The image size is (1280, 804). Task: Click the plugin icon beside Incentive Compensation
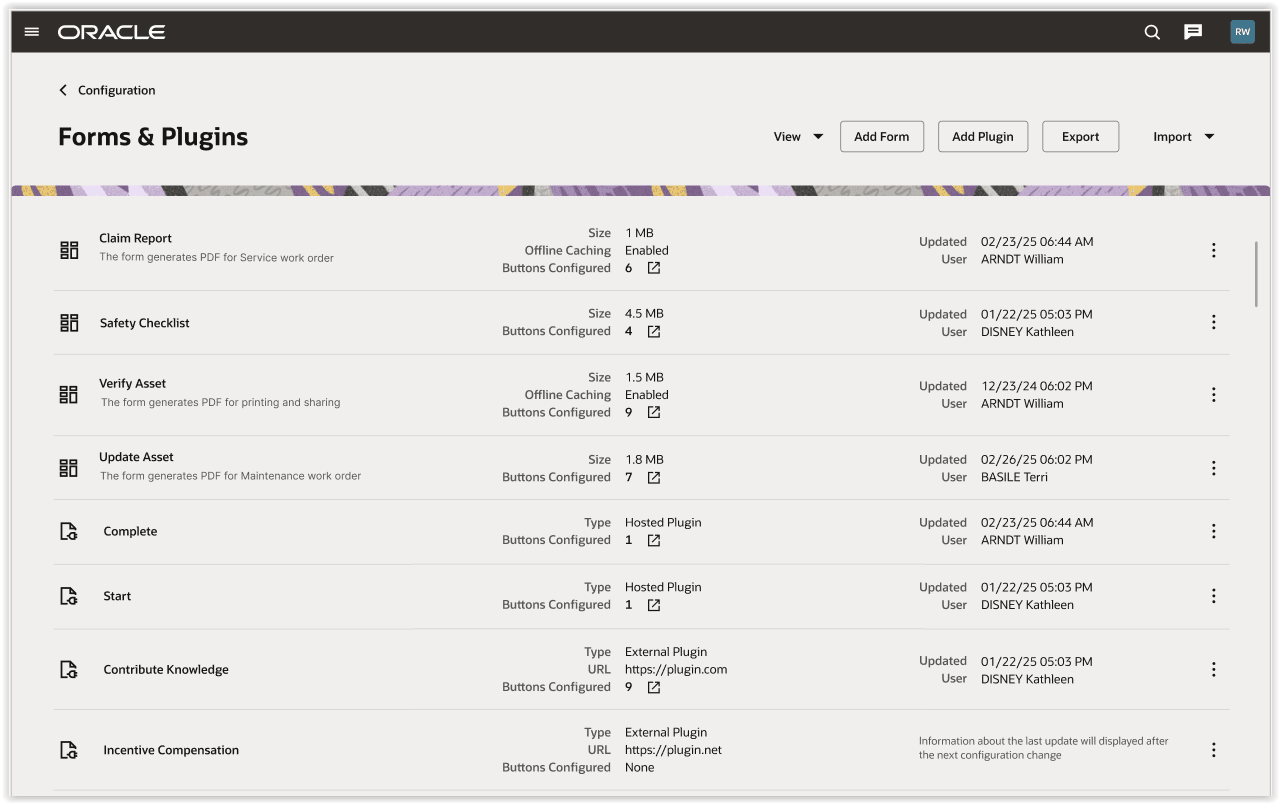point(68,749)
